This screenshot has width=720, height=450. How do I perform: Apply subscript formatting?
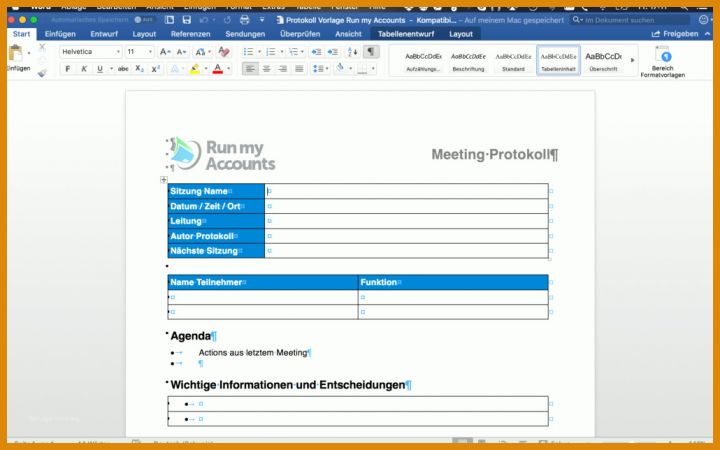[x=139, y=69]
